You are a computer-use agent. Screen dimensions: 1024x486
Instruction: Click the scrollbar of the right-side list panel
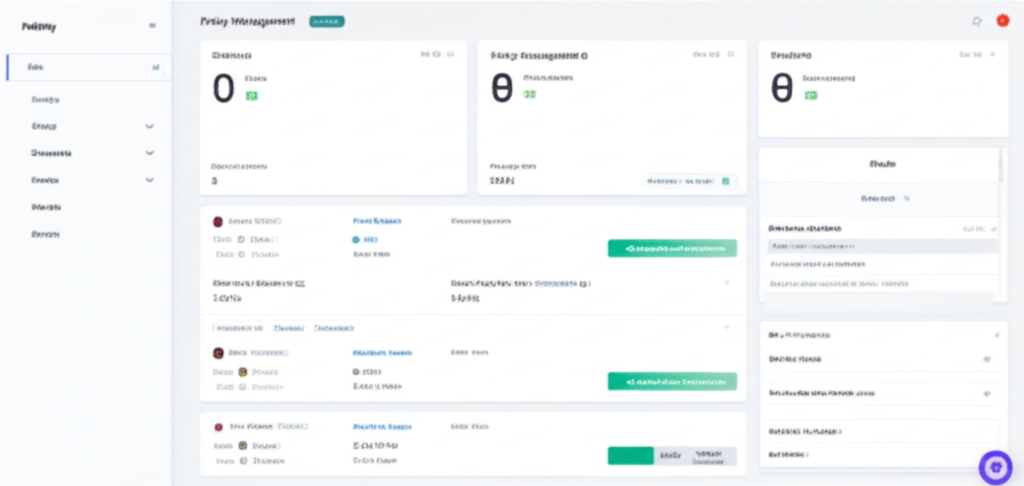click(999, 165)
